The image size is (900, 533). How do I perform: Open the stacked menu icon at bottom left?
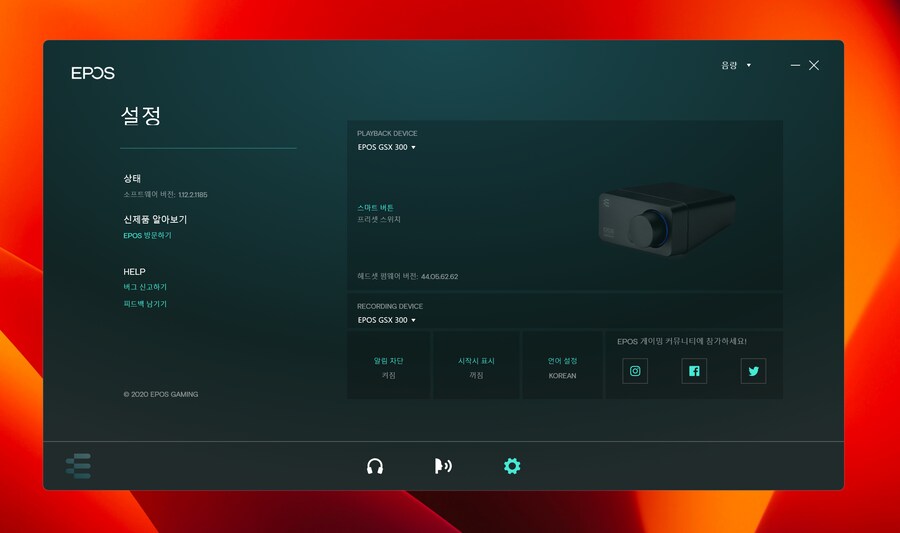coord(79,466)
